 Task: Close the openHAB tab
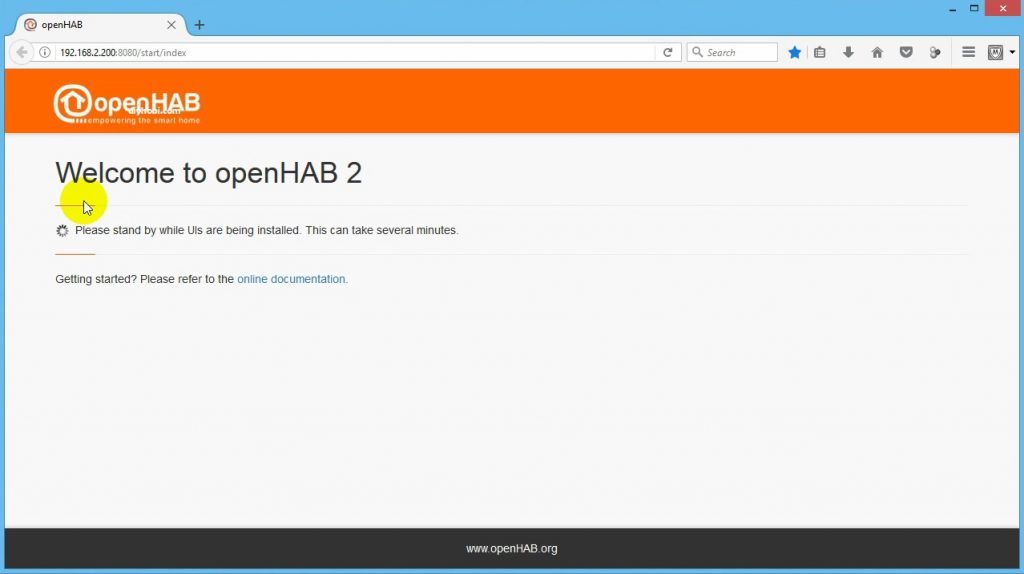pos(171,25)
